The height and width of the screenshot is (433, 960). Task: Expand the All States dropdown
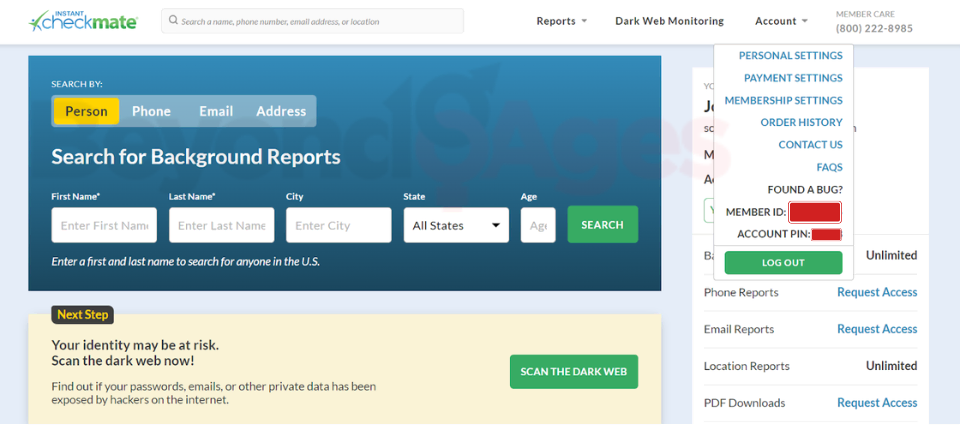[455, 225]
